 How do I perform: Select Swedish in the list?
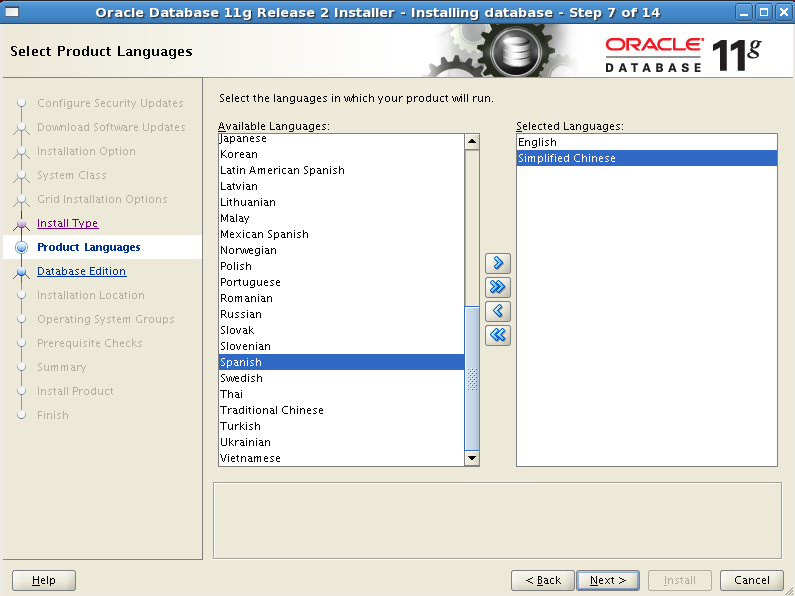pyautogui.click(x=341, y=378)
